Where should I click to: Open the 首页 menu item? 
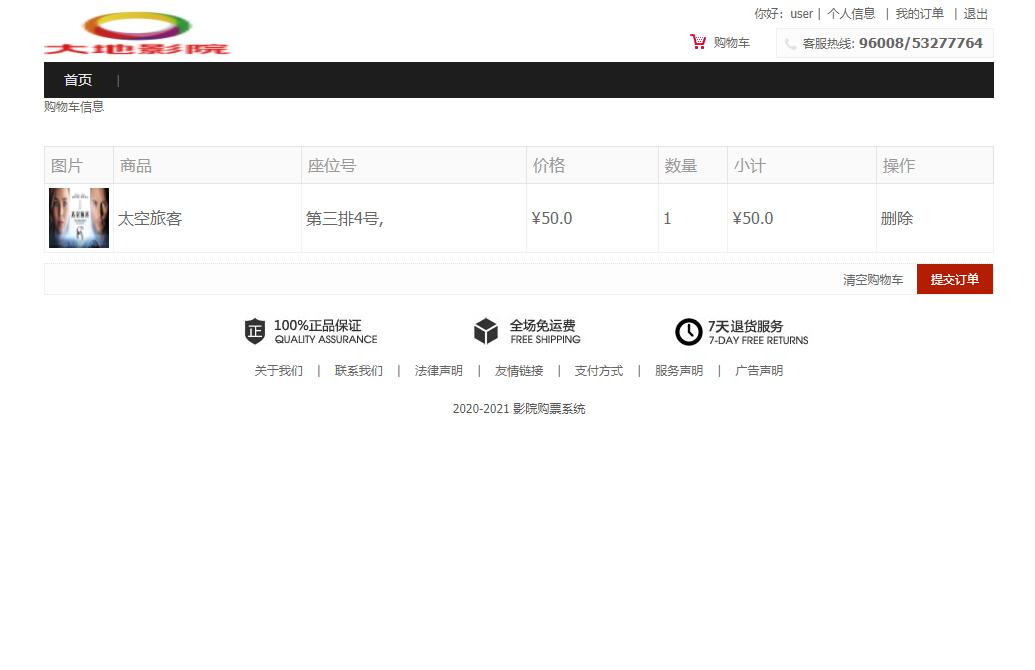point(77,80)
